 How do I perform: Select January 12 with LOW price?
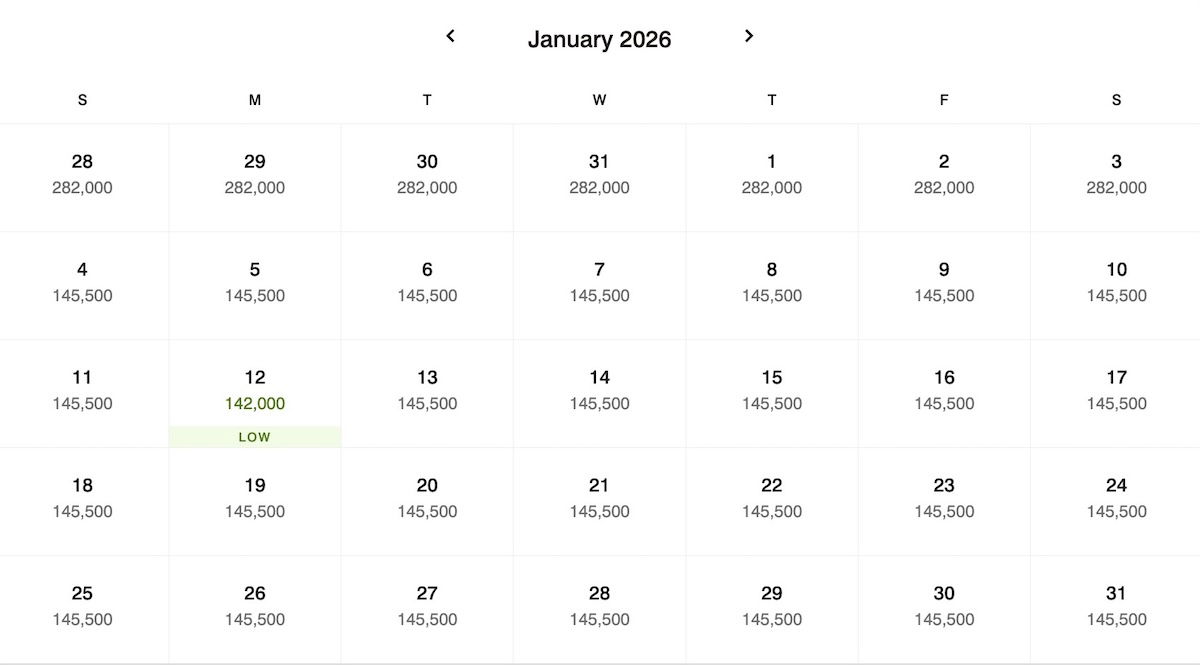coord(255,390)
